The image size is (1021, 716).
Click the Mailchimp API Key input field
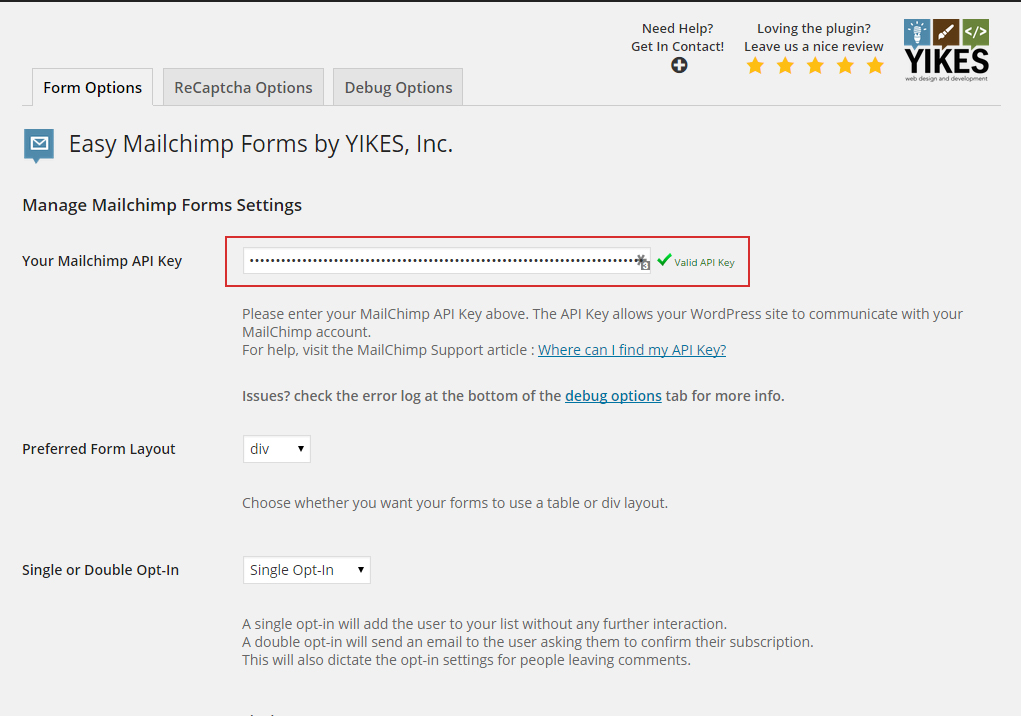[x=446, y=261]
